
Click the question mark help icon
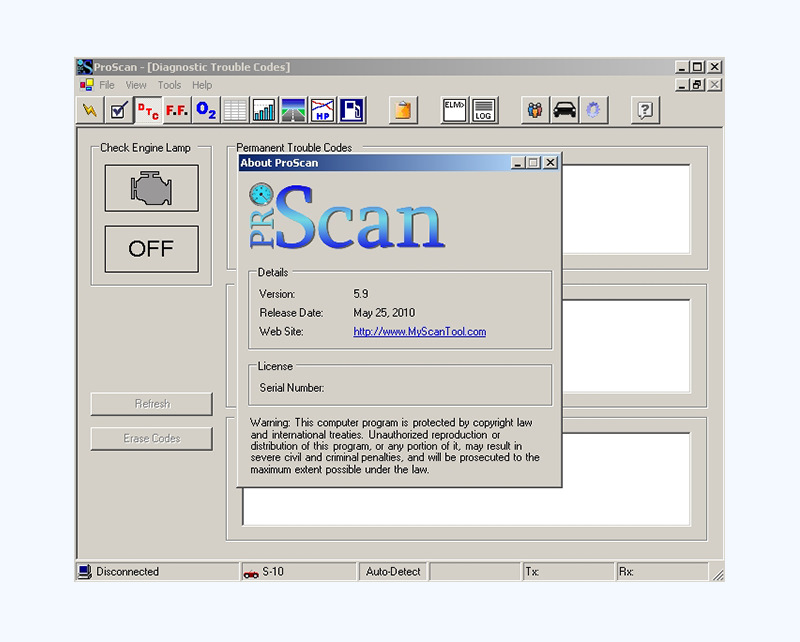coord(645,110)
